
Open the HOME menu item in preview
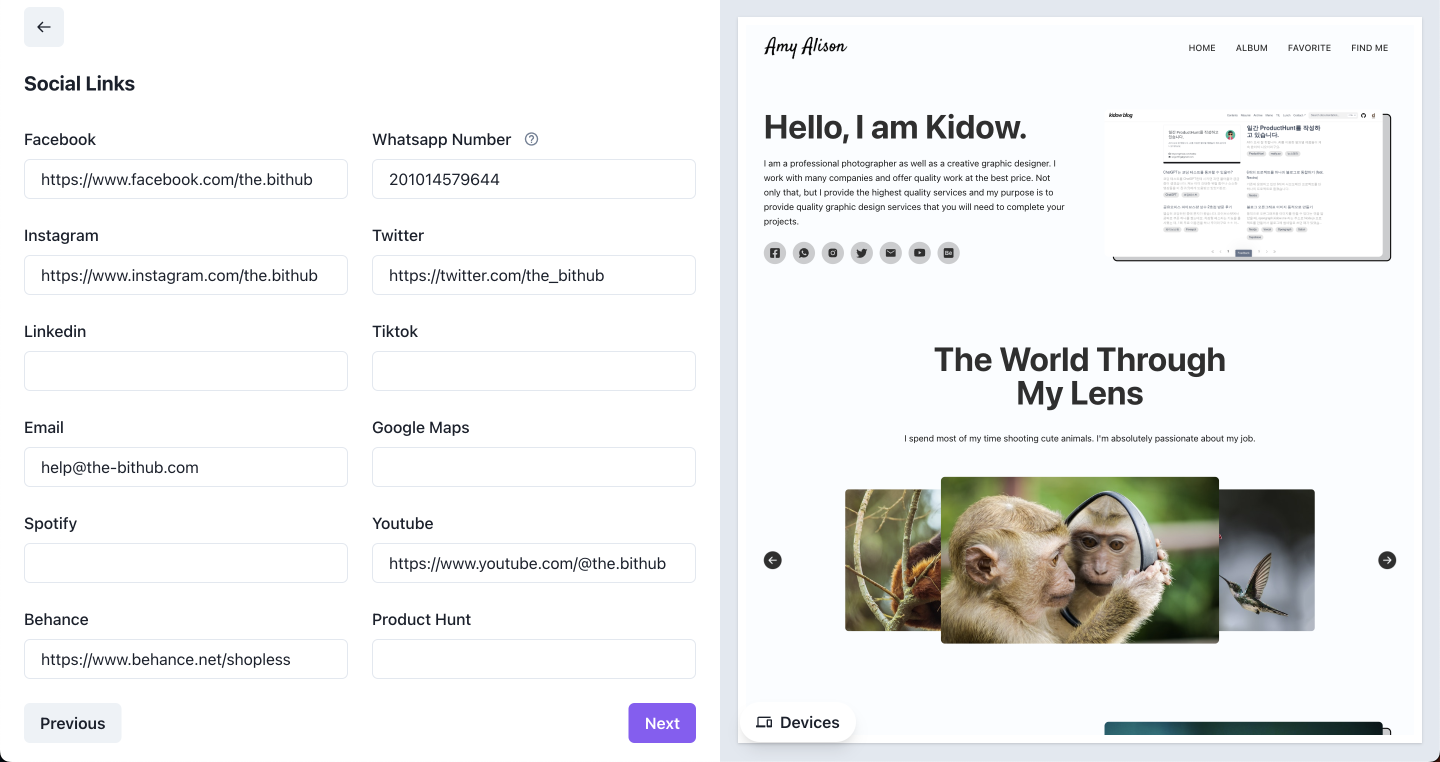click(1201, 48)
